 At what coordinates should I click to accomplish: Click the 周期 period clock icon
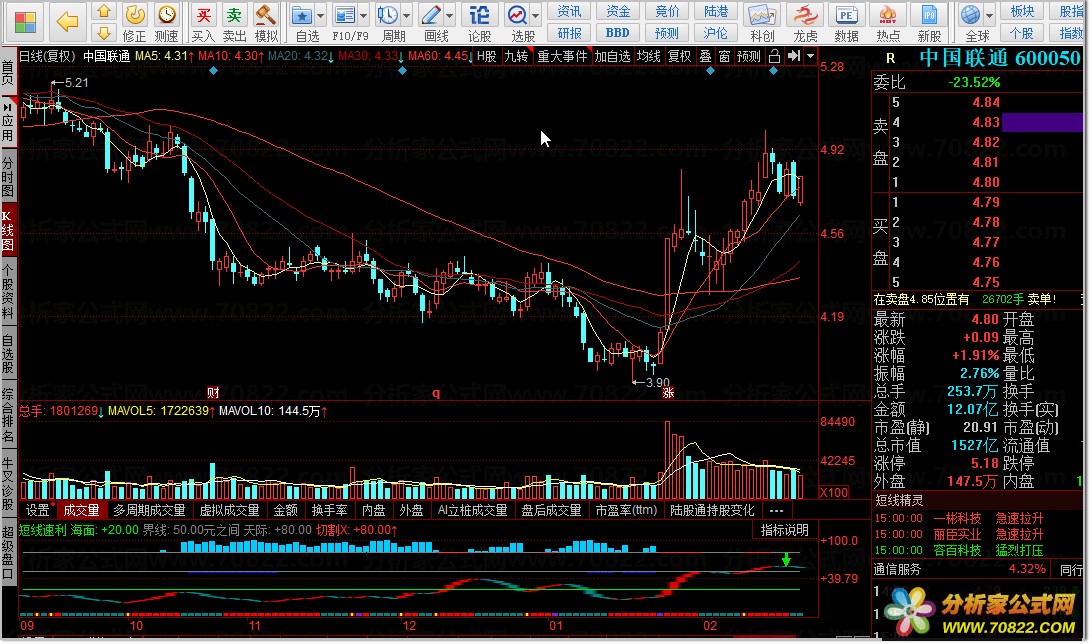click(x=388, y=15)
